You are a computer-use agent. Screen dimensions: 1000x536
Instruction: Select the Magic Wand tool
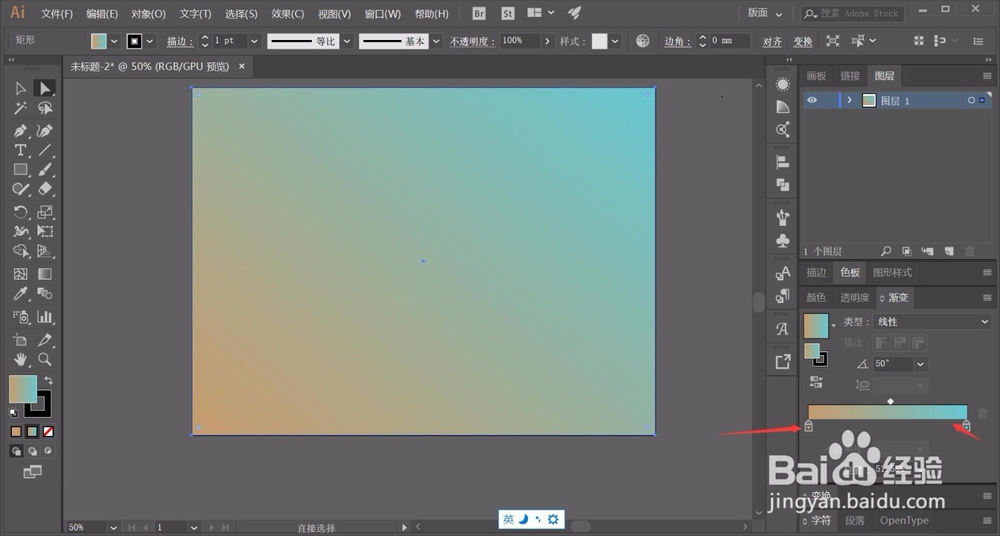coord(20,108)
